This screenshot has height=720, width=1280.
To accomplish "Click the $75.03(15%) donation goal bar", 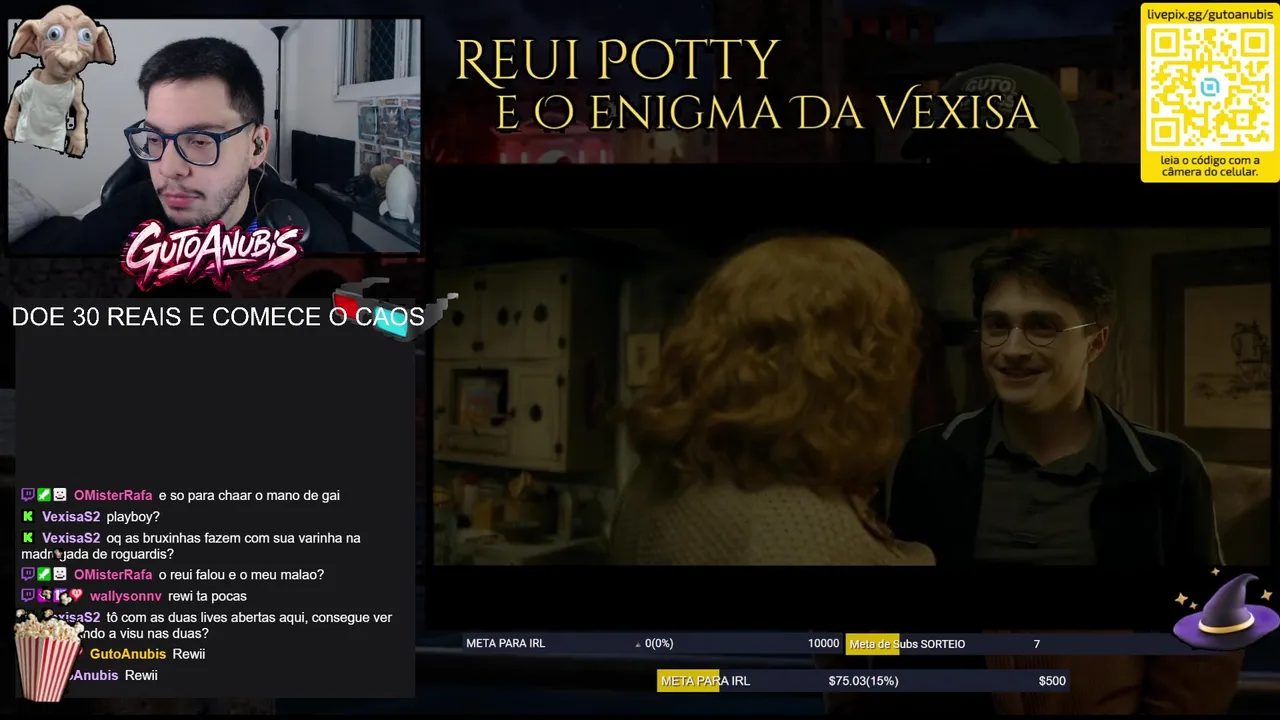I will pos(863,681).
